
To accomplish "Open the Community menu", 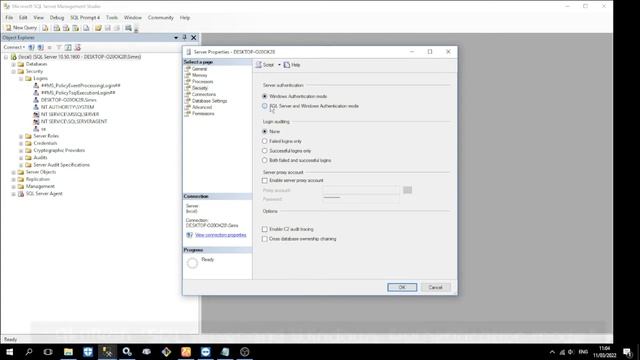I will 160,18.
